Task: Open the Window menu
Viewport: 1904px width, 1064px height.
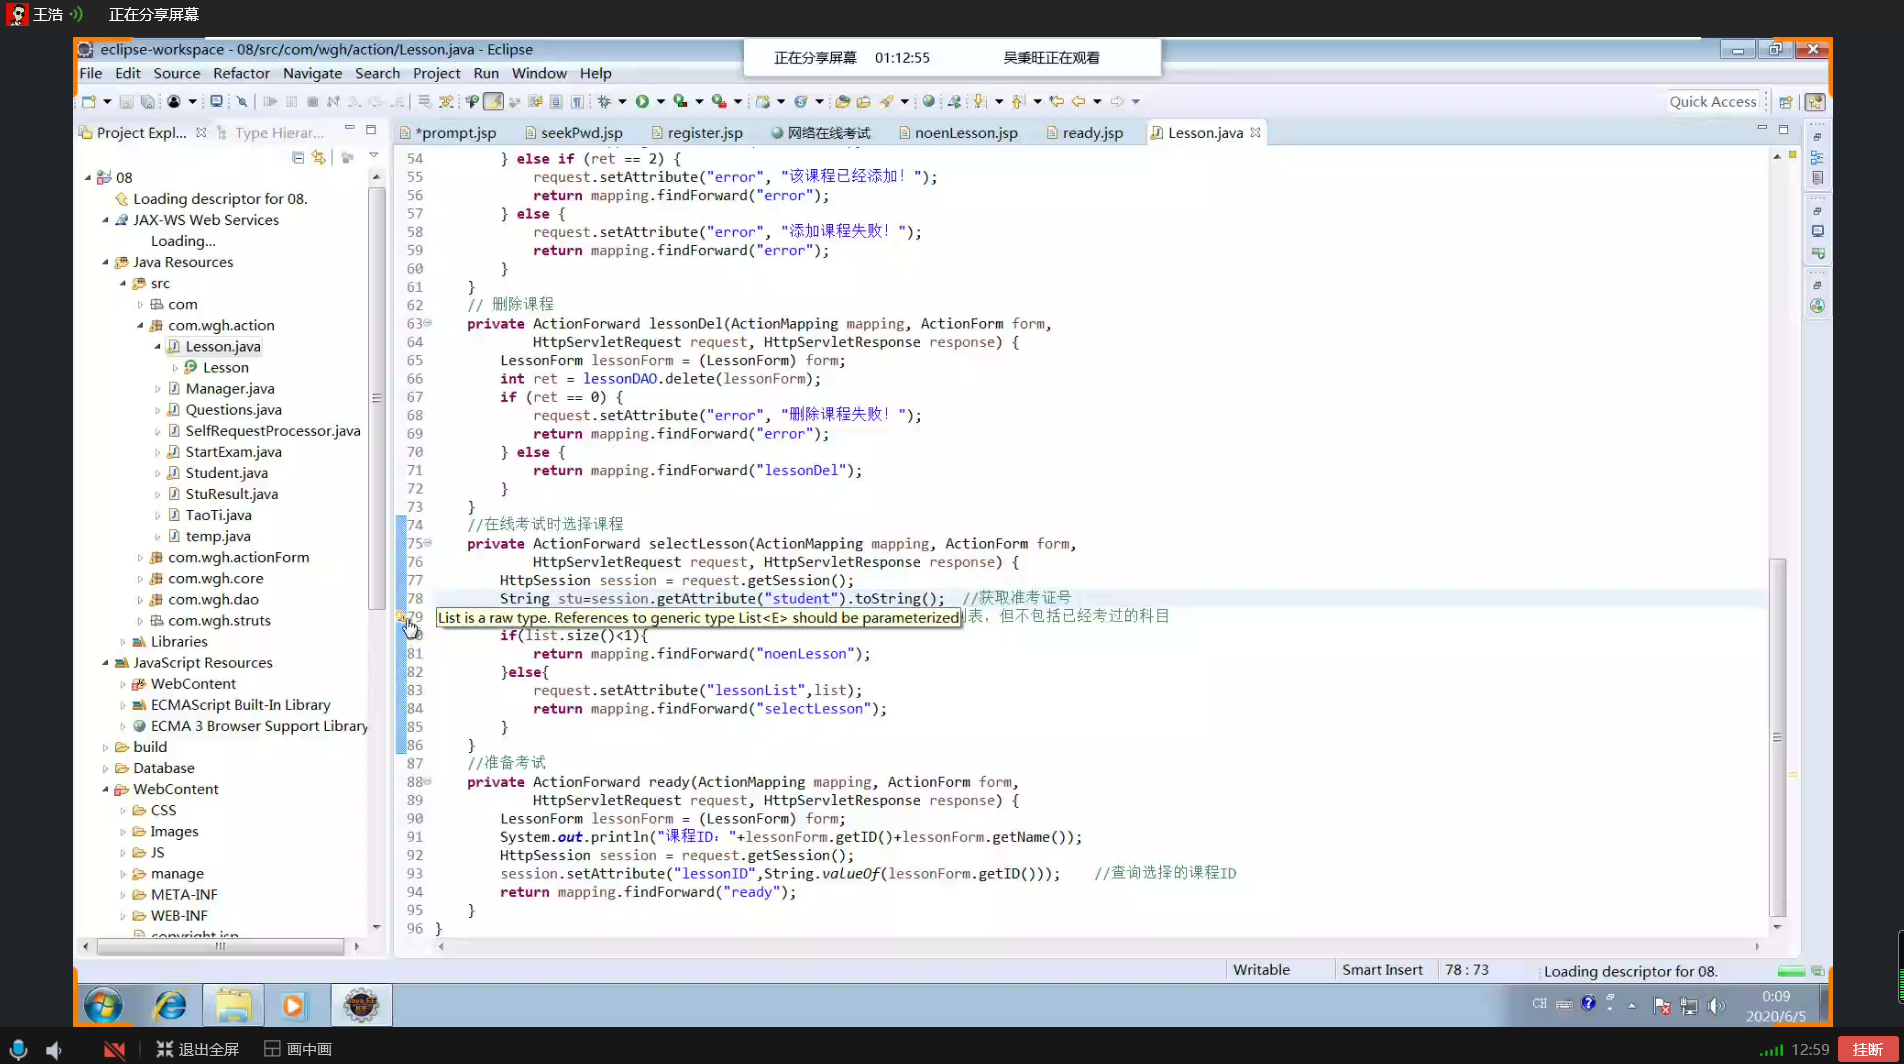Action: click(539, 73)
